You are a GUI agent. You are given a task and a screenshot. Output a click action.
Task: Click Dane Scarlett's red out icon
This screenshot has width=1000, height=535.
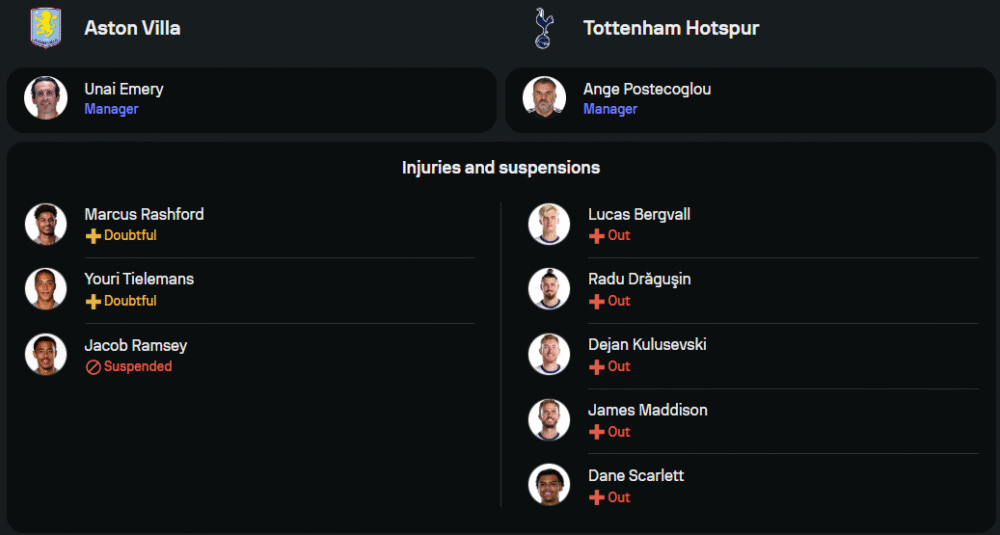597,497
